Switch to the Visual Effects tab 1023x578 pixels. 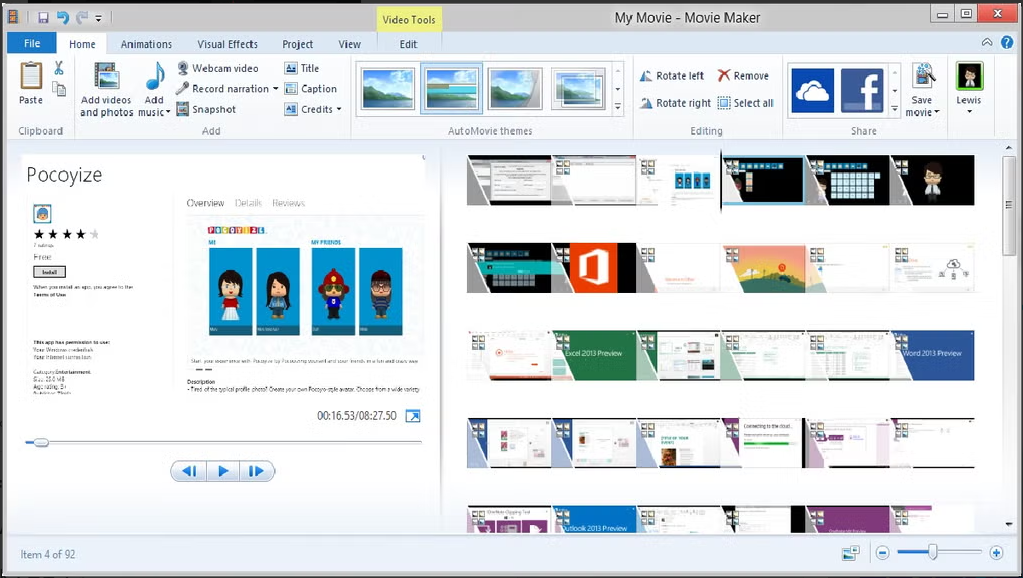(228, 44)
